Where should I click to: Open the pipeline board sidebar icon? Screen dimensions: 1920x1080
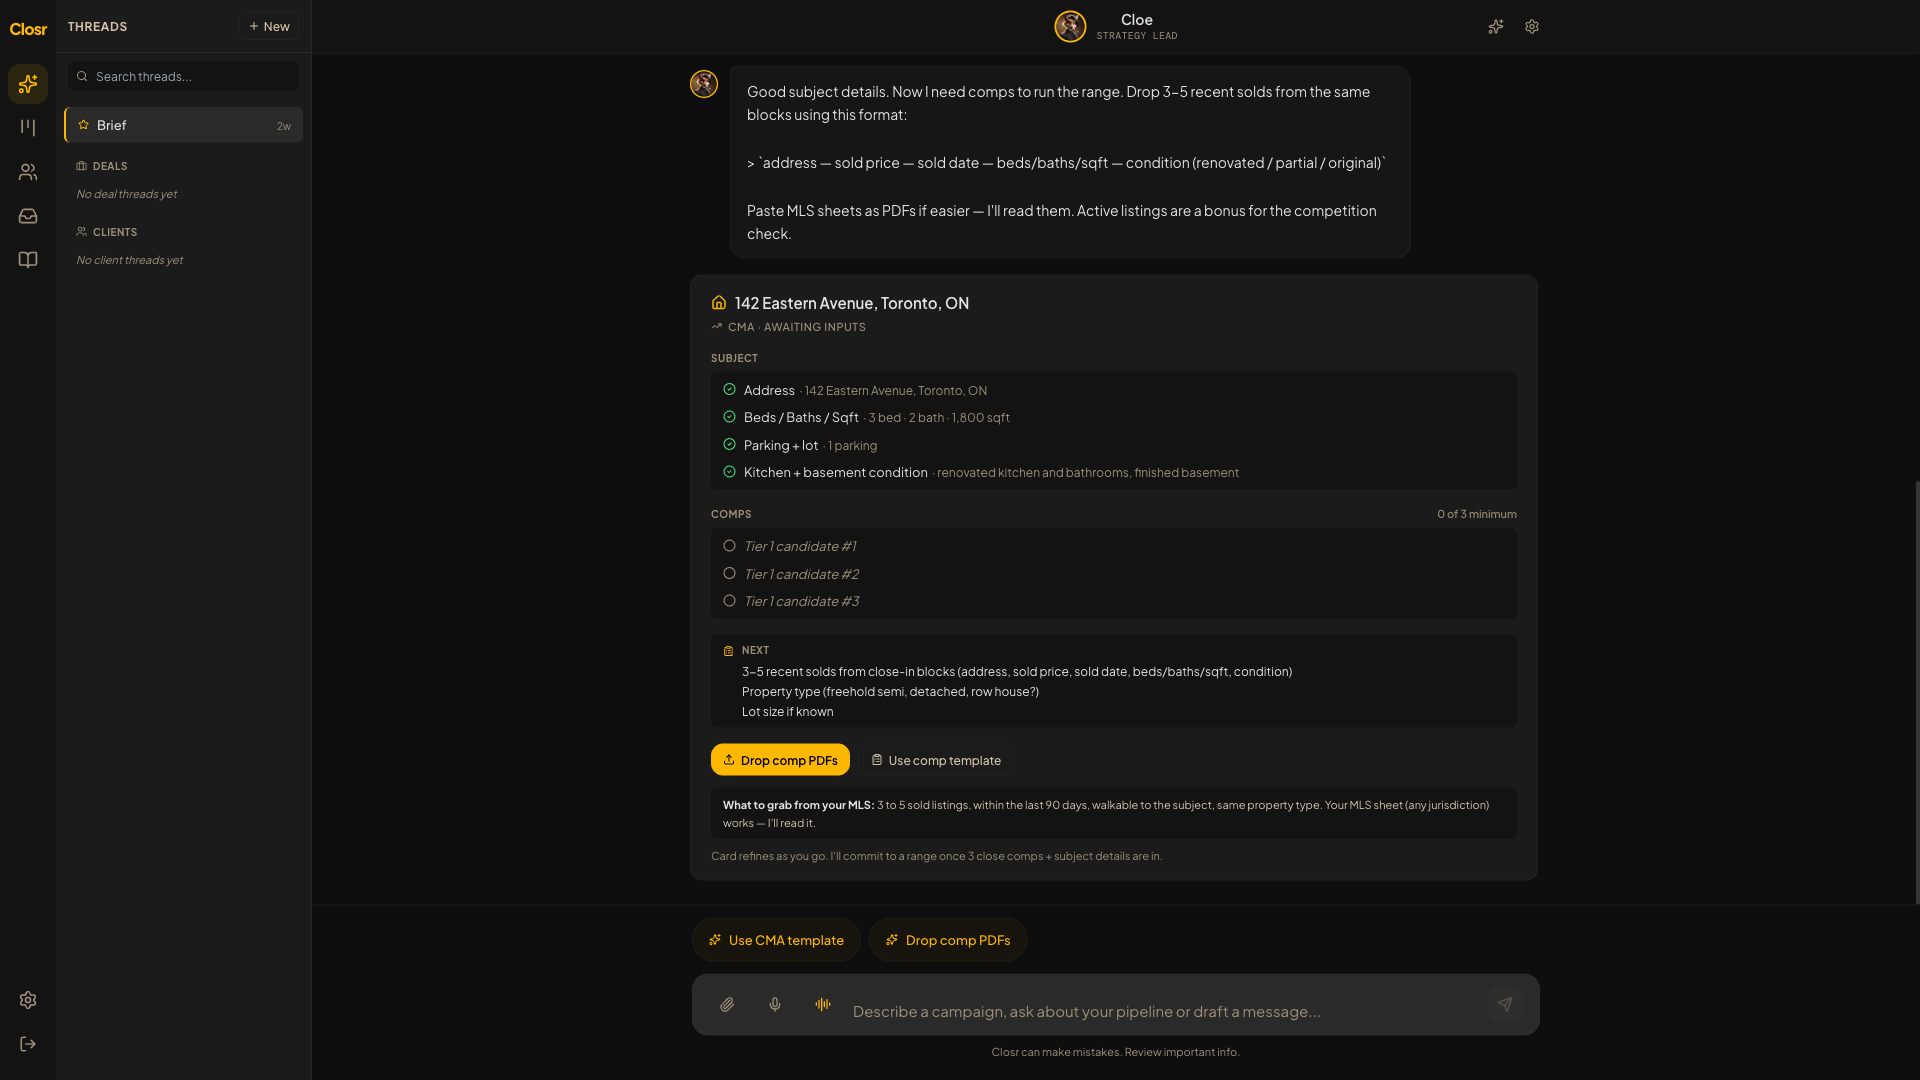(x=28, y=128)
